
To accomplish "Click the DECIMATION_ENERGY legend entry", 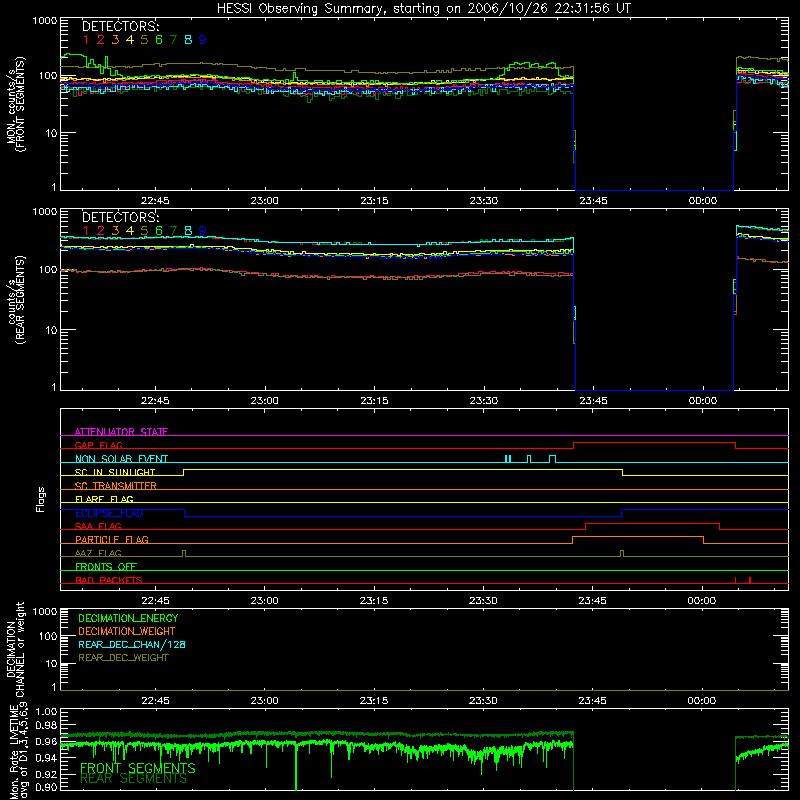I will click(x=128, y=618).
